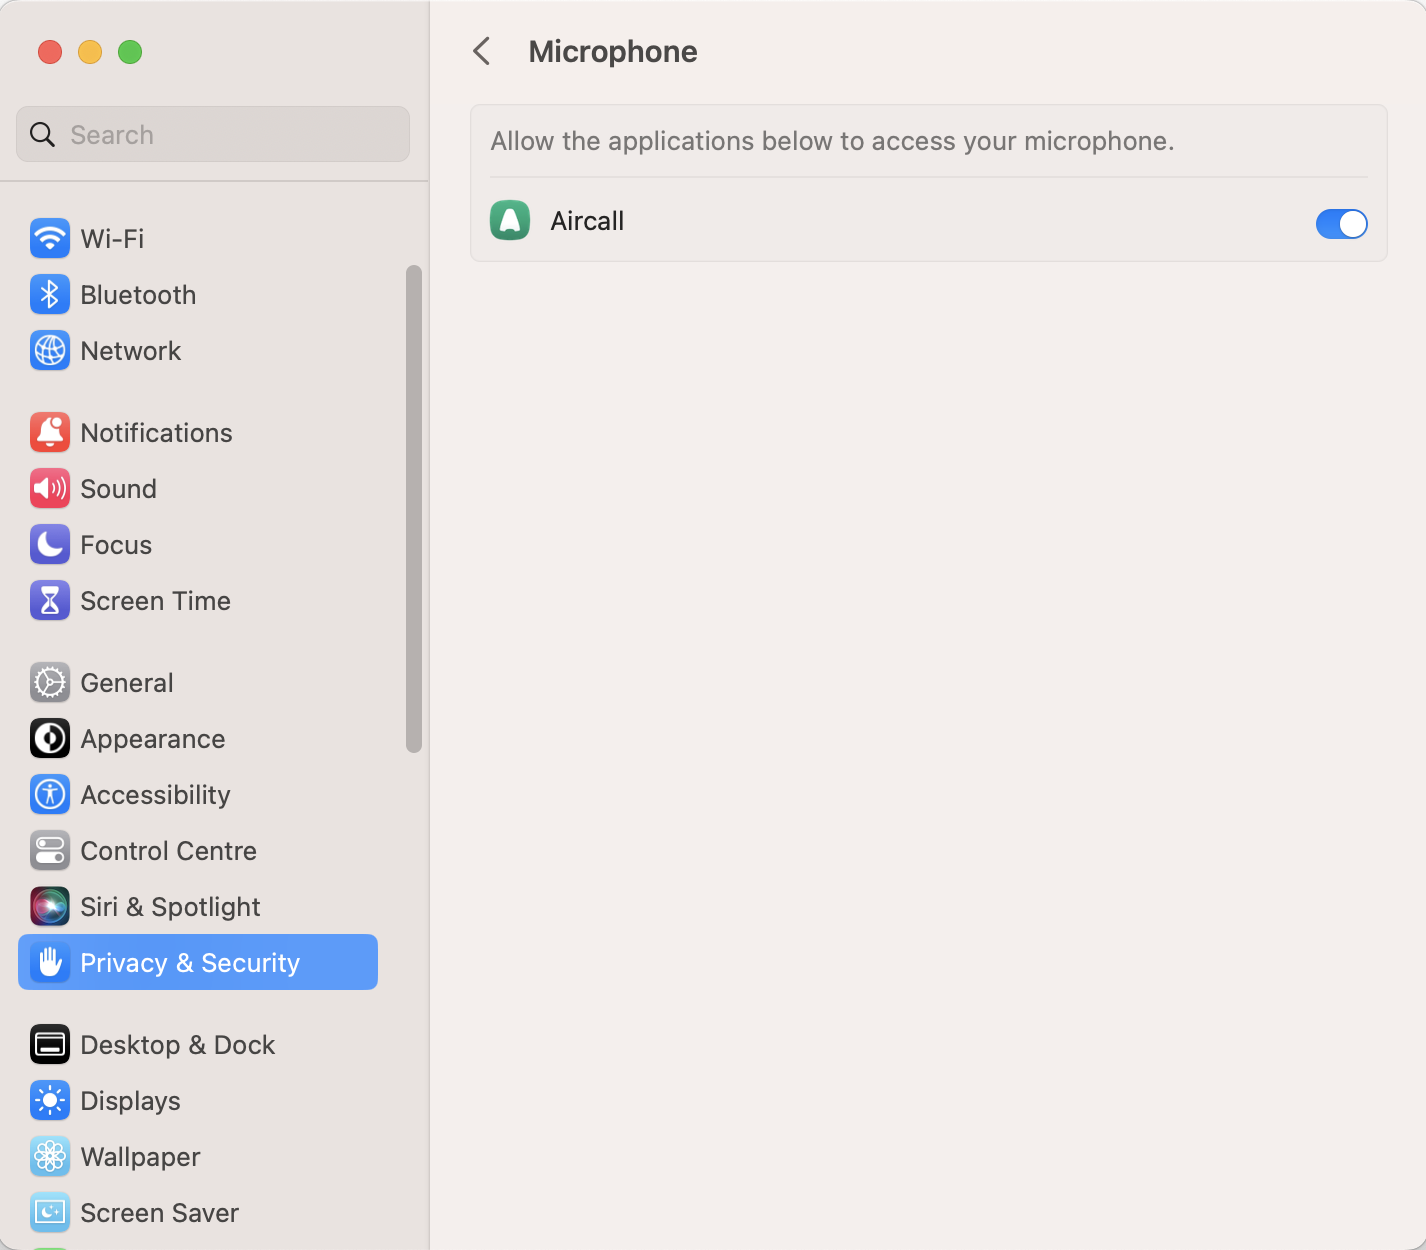This screenshot has width=1426, height=1250.
Task: Click the Search field
Action: 213,134
